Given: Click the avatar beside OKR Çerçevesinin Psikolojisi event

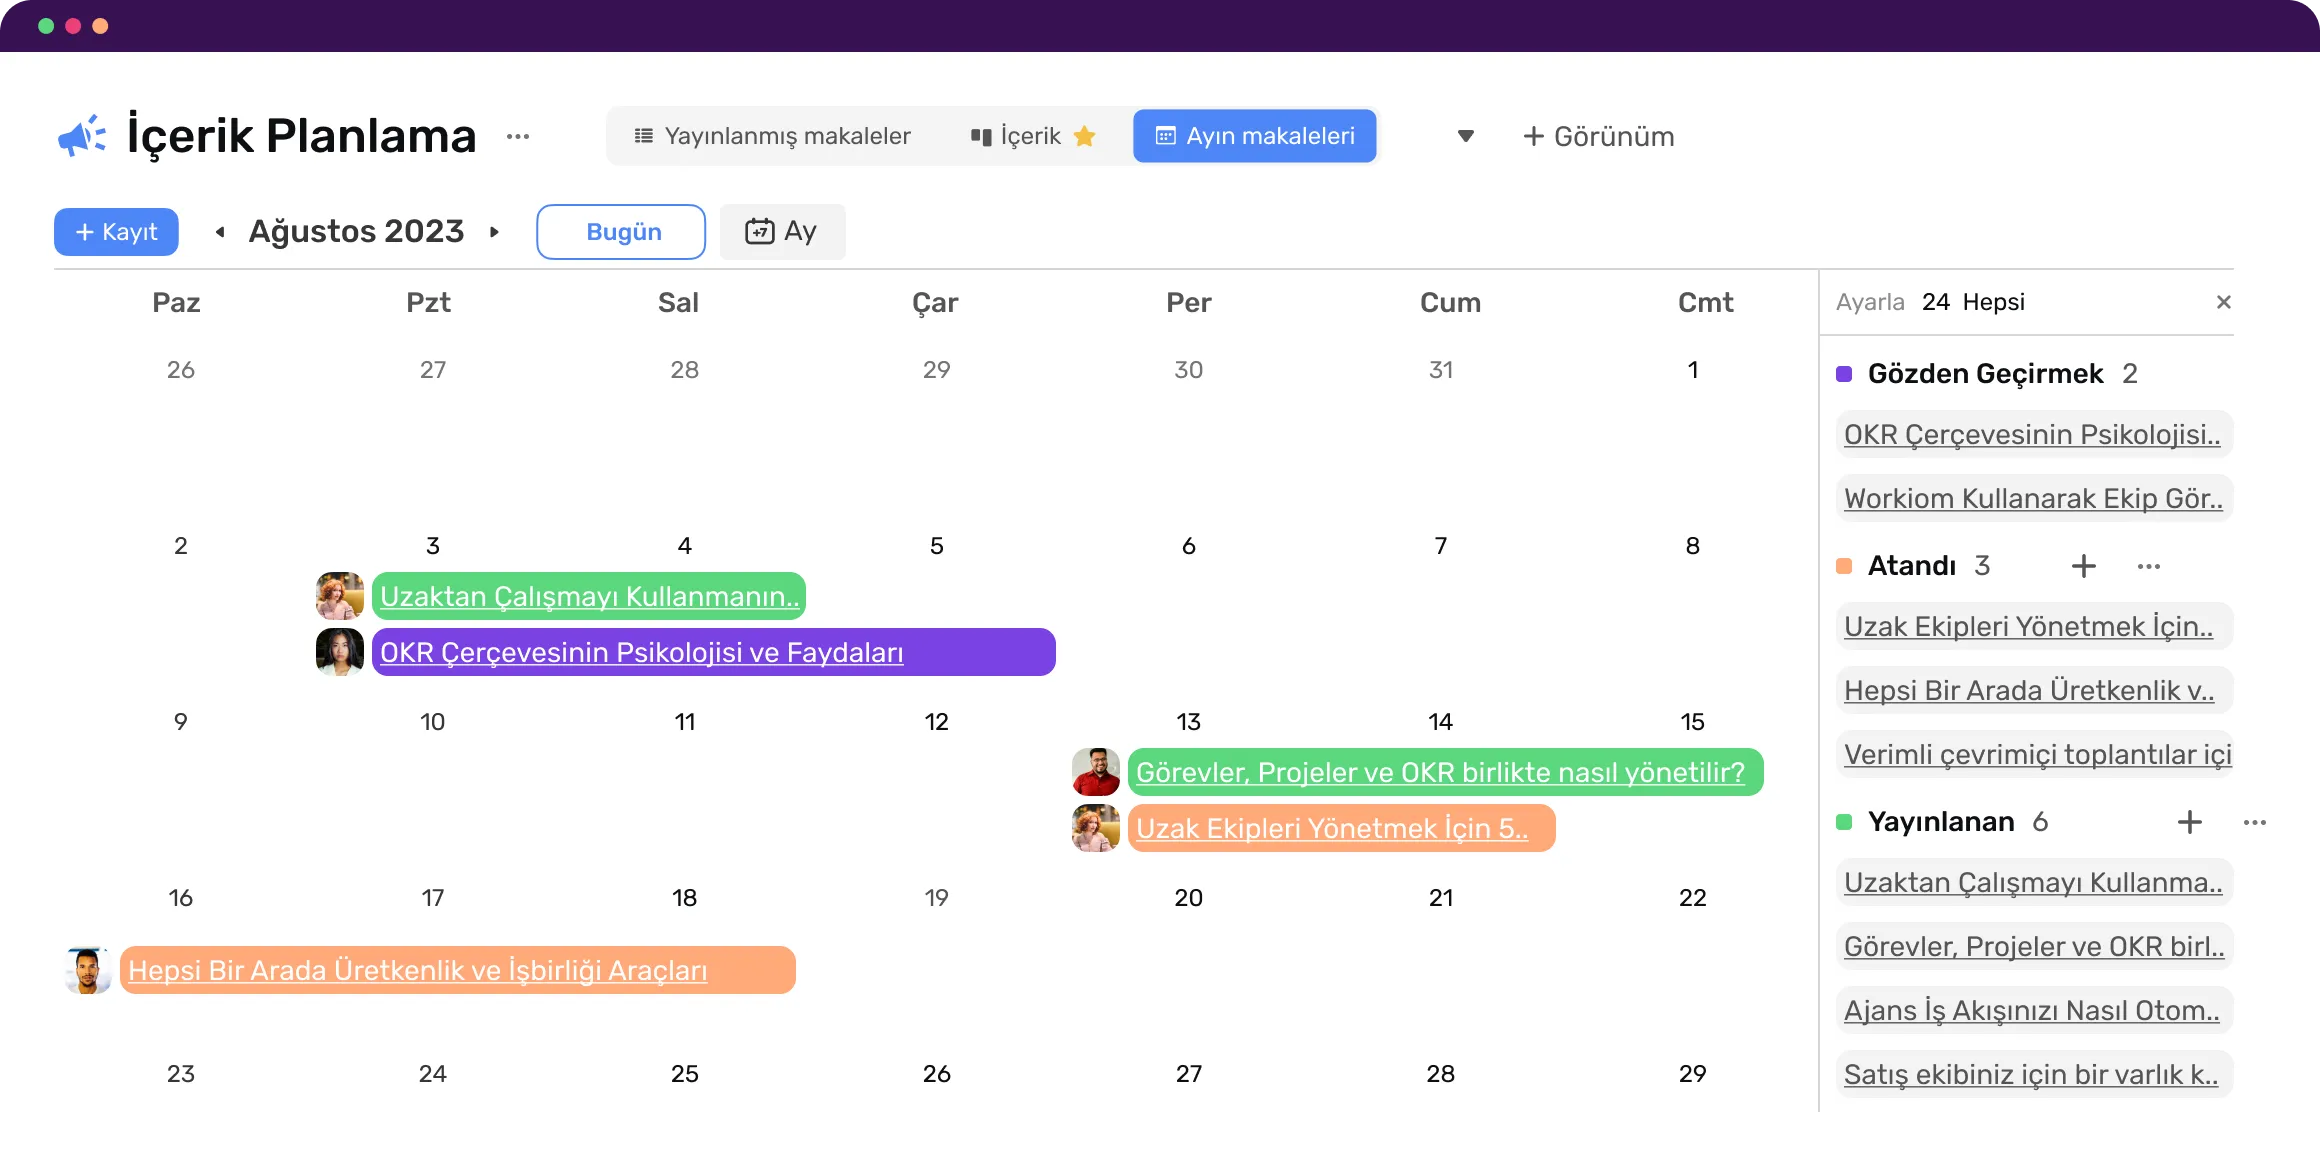Looking at the screenshot, I should [340, 652].
